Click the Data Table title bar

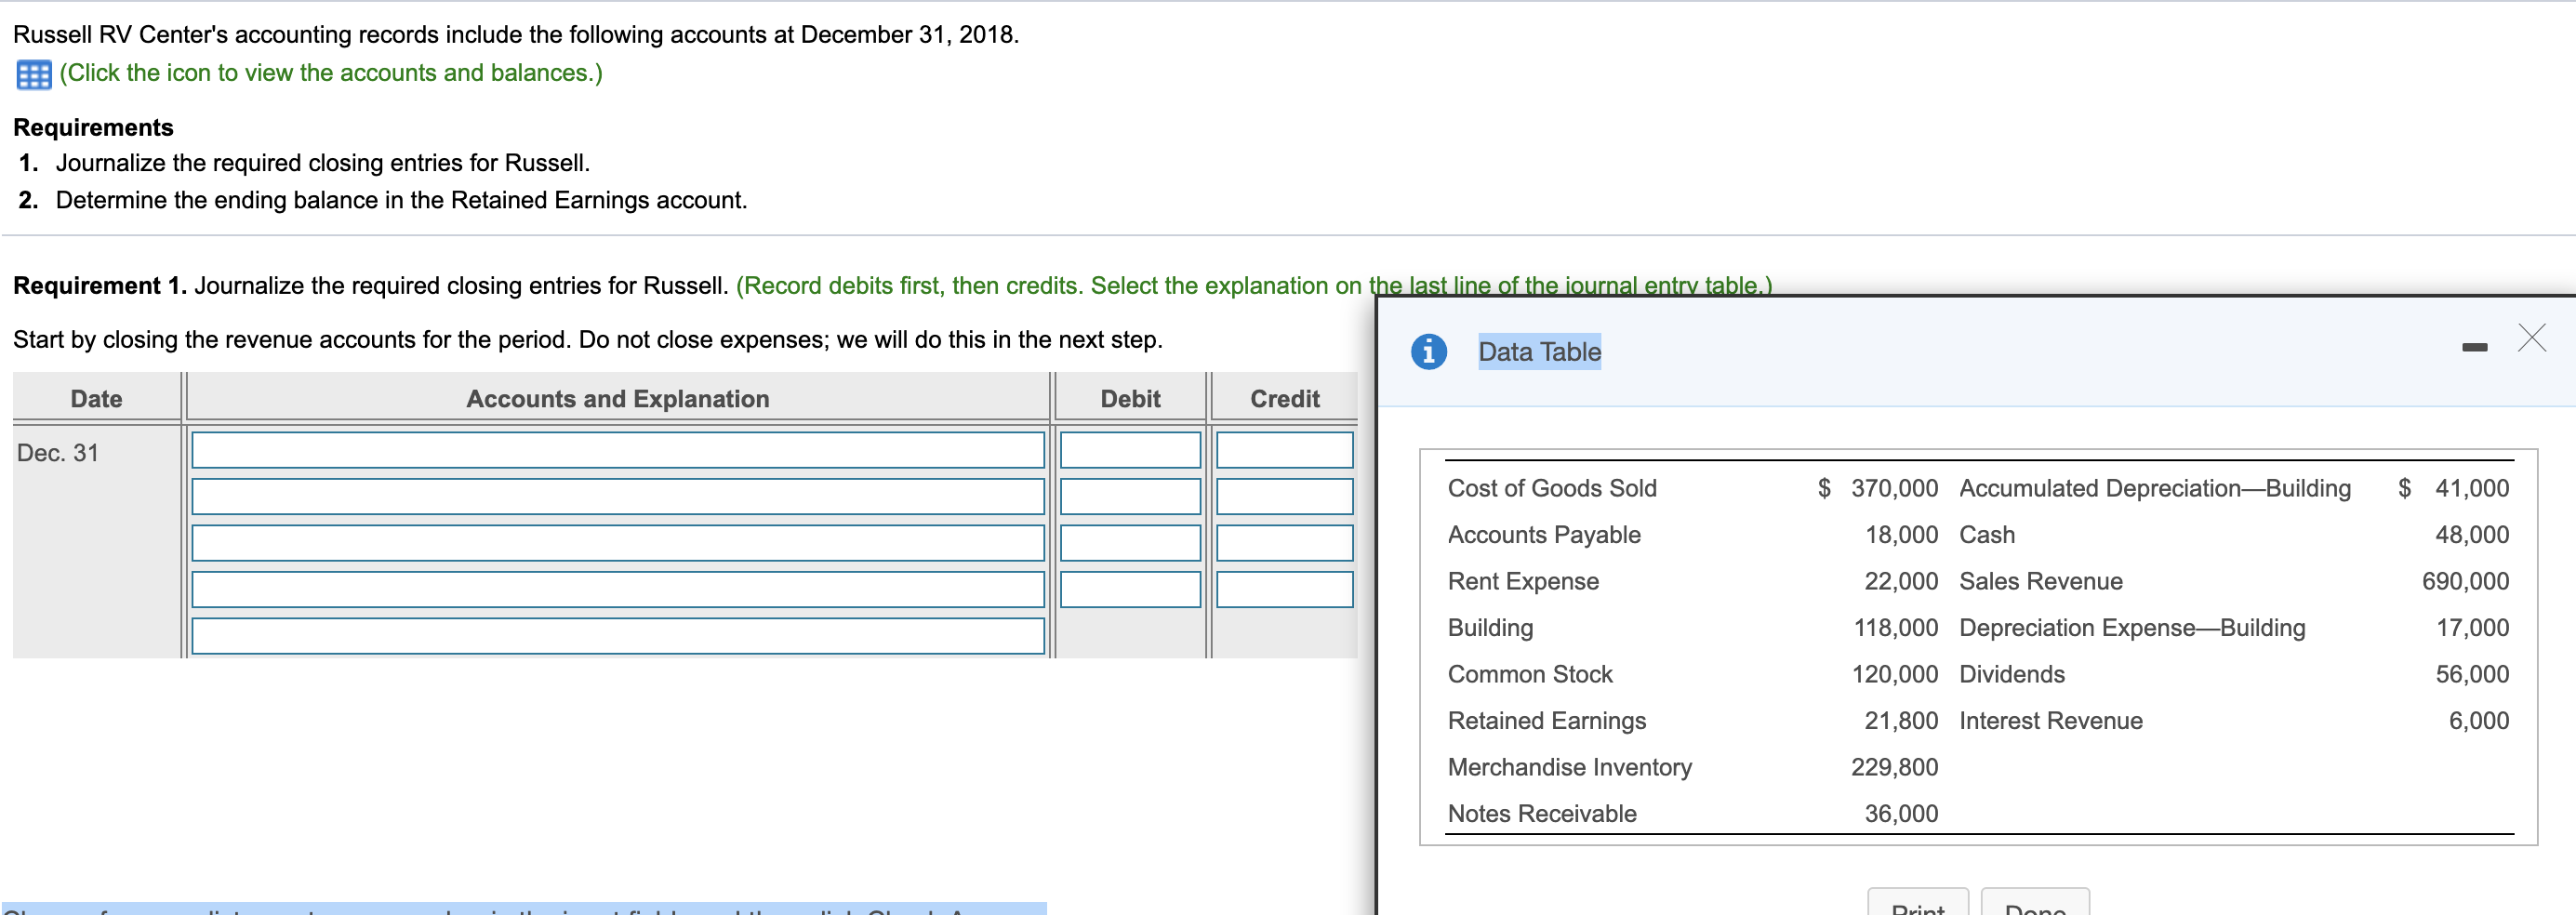(1538, 351)
